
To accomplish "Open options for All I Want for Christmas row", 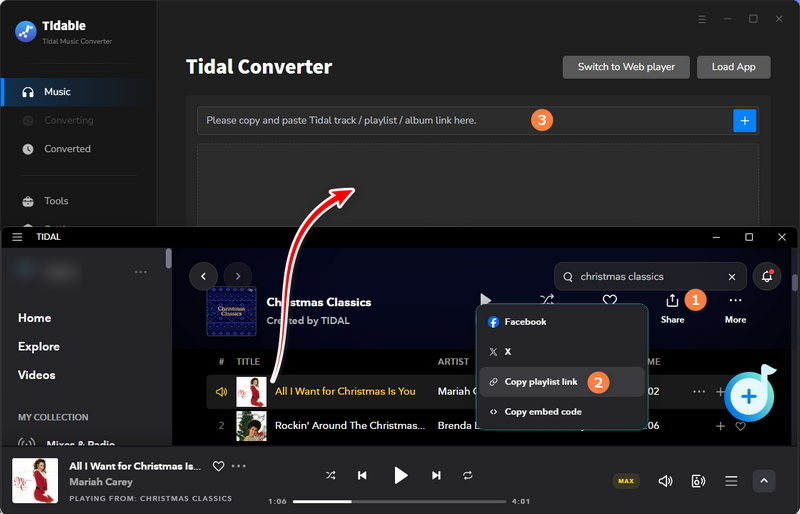I will click(699, 391).
